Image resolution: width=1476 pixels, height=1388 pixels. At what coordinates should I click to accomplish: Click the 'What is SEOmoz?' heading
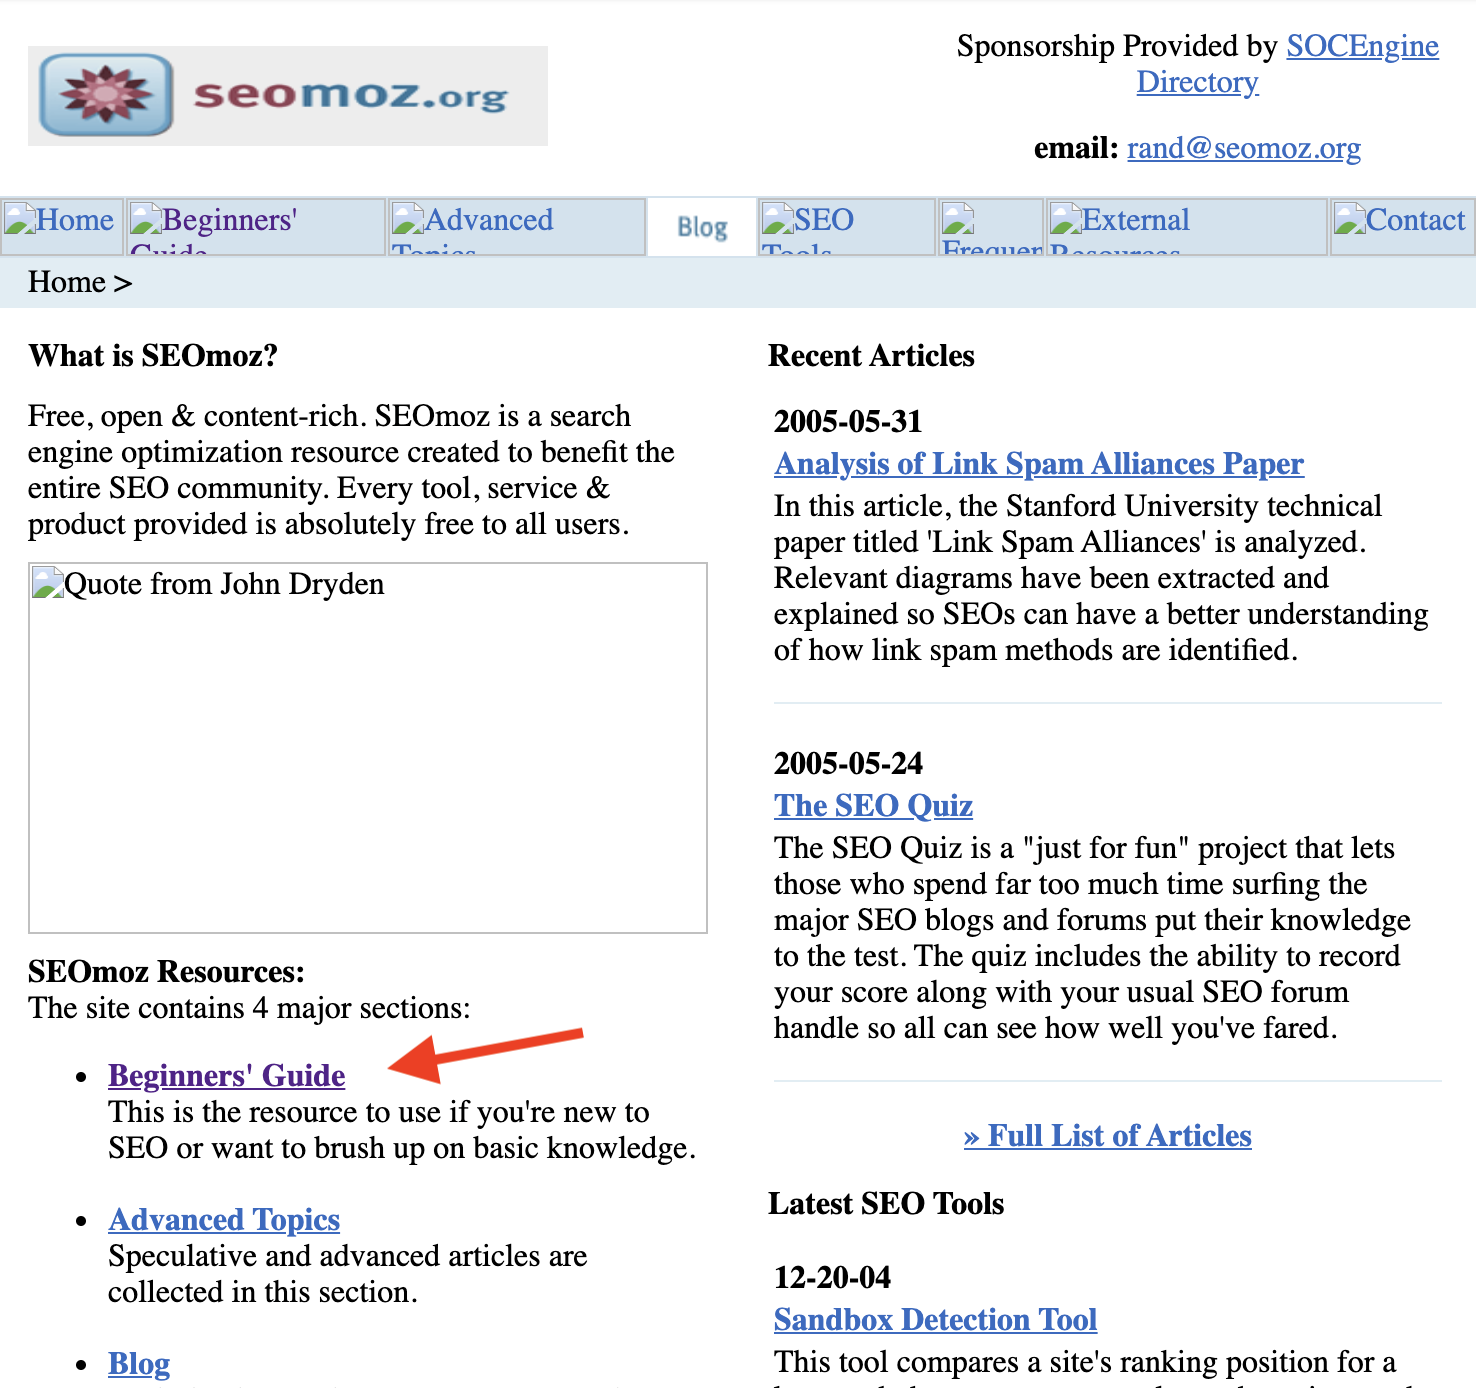pyautogui.click(x=153, y=355)
